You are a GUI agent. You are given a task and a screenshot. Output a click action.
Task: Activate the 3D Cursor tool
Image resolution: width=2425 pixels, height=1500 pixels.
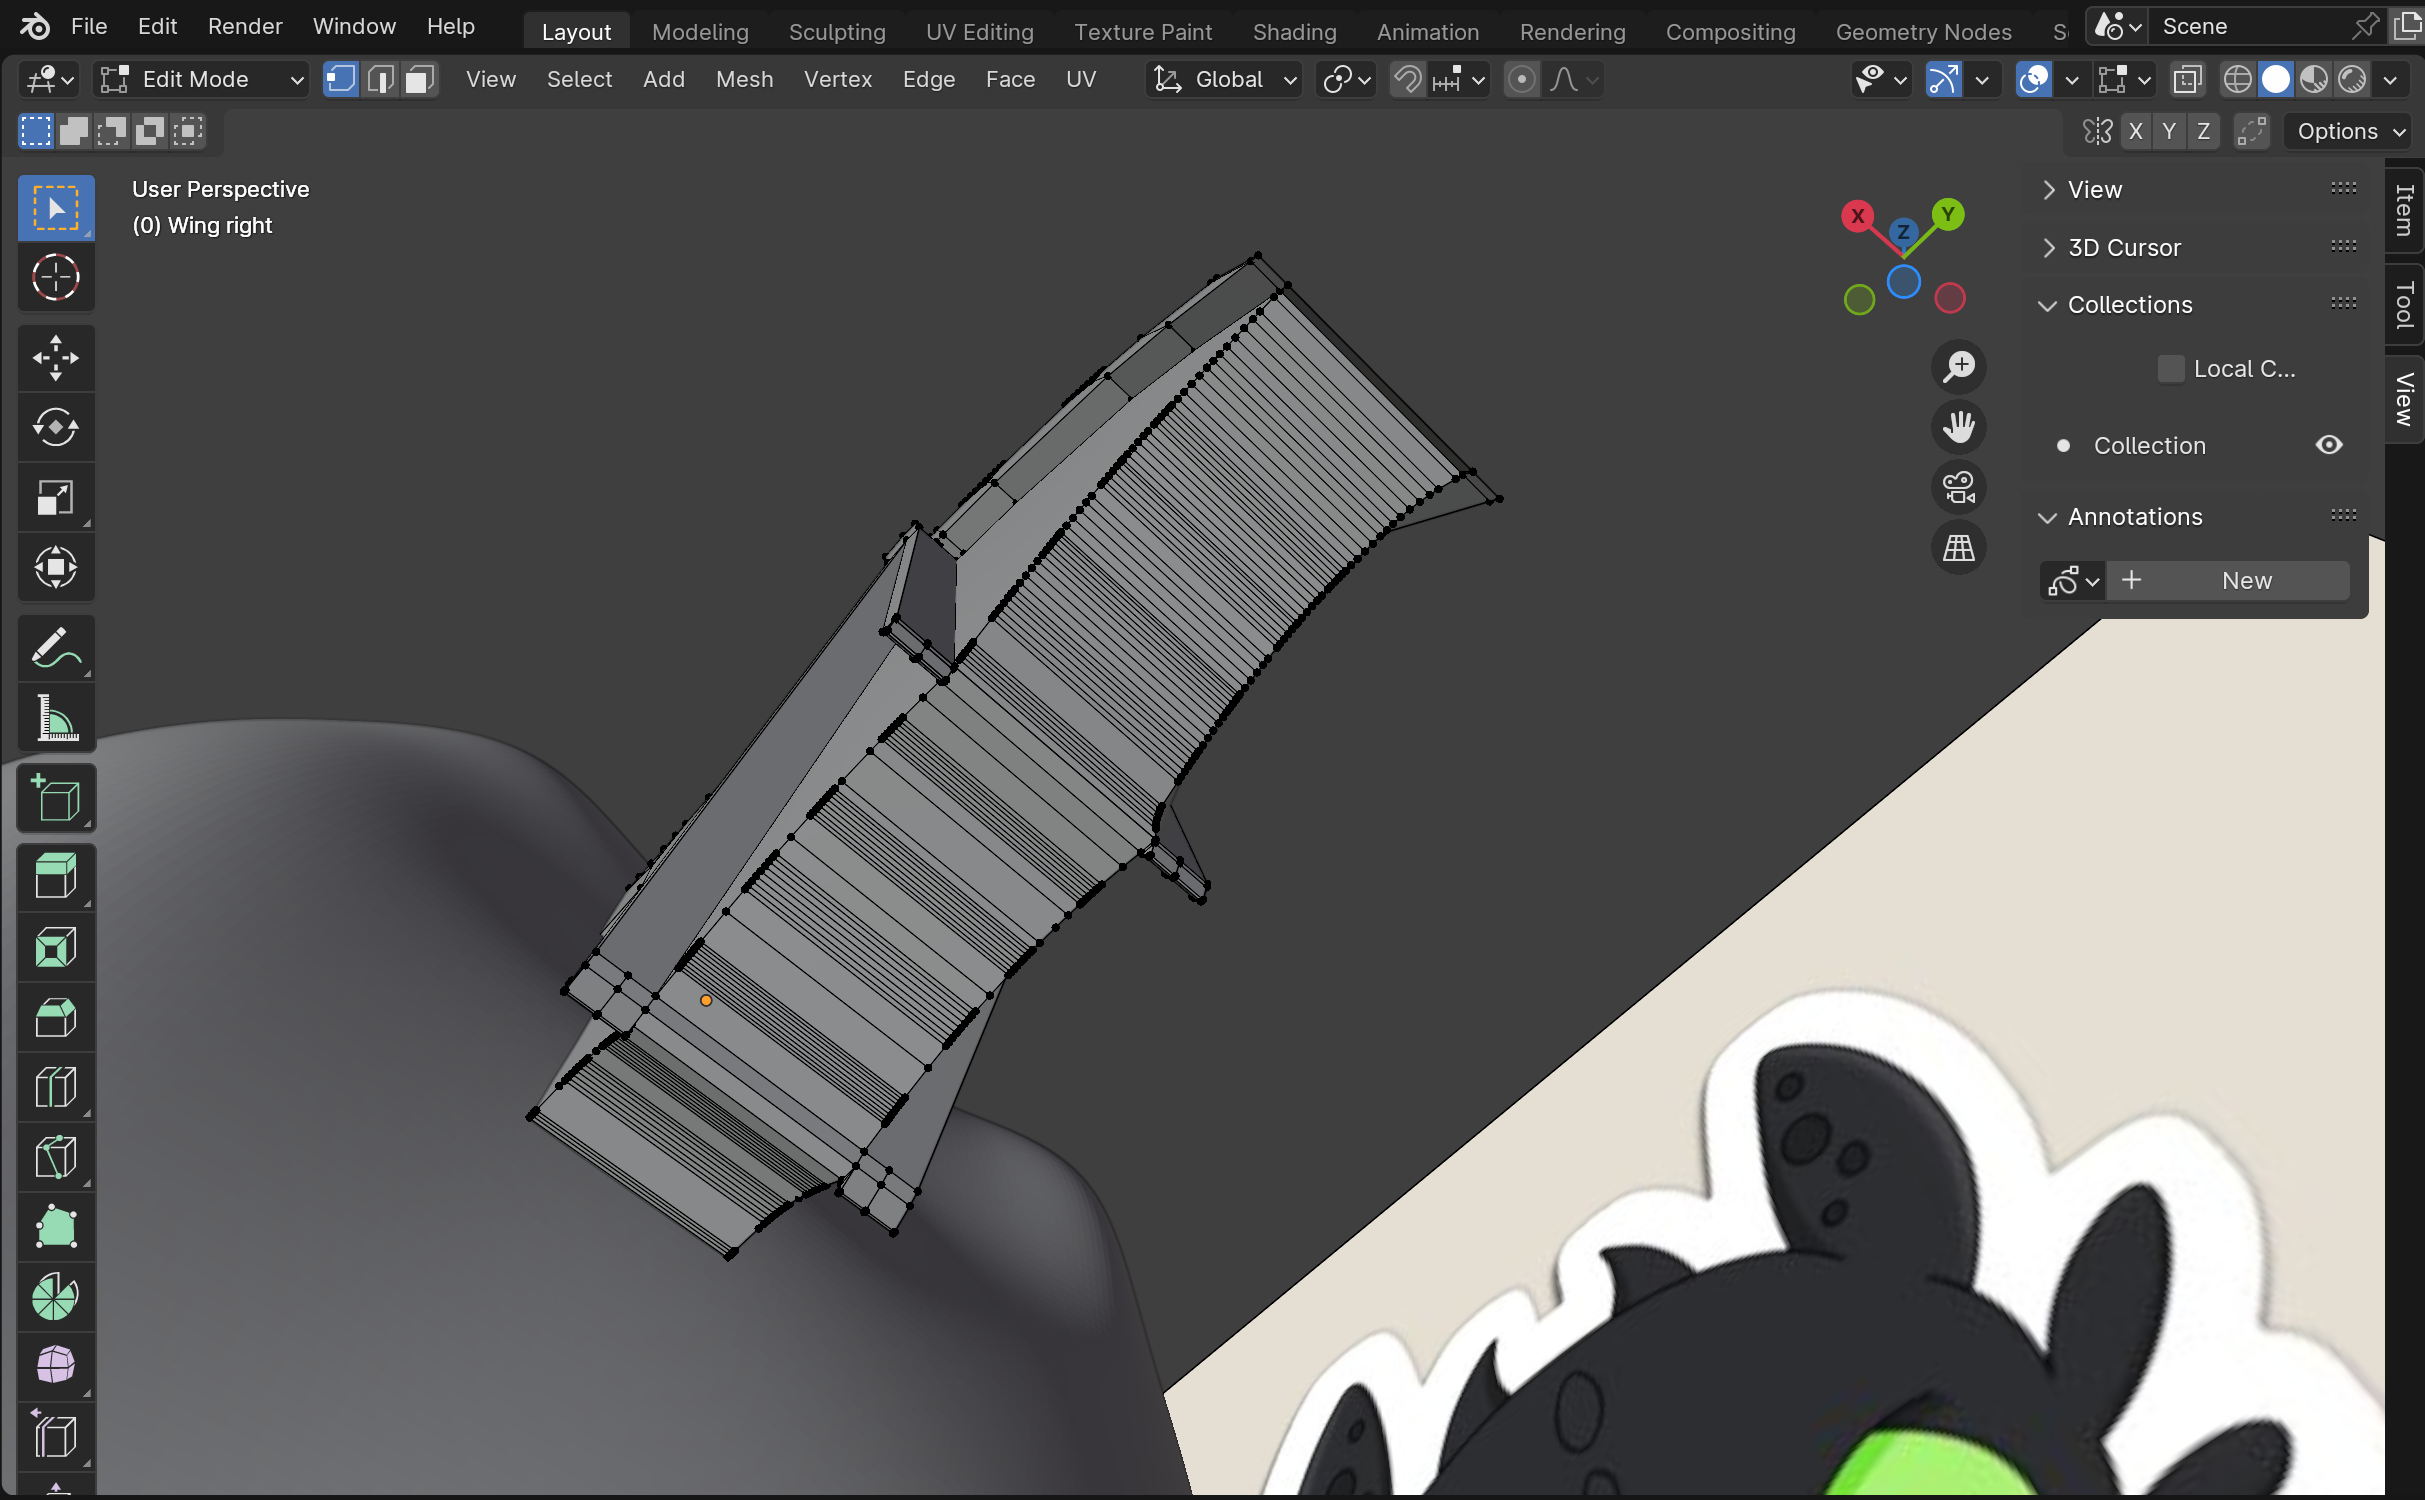(x=56, y=278)
